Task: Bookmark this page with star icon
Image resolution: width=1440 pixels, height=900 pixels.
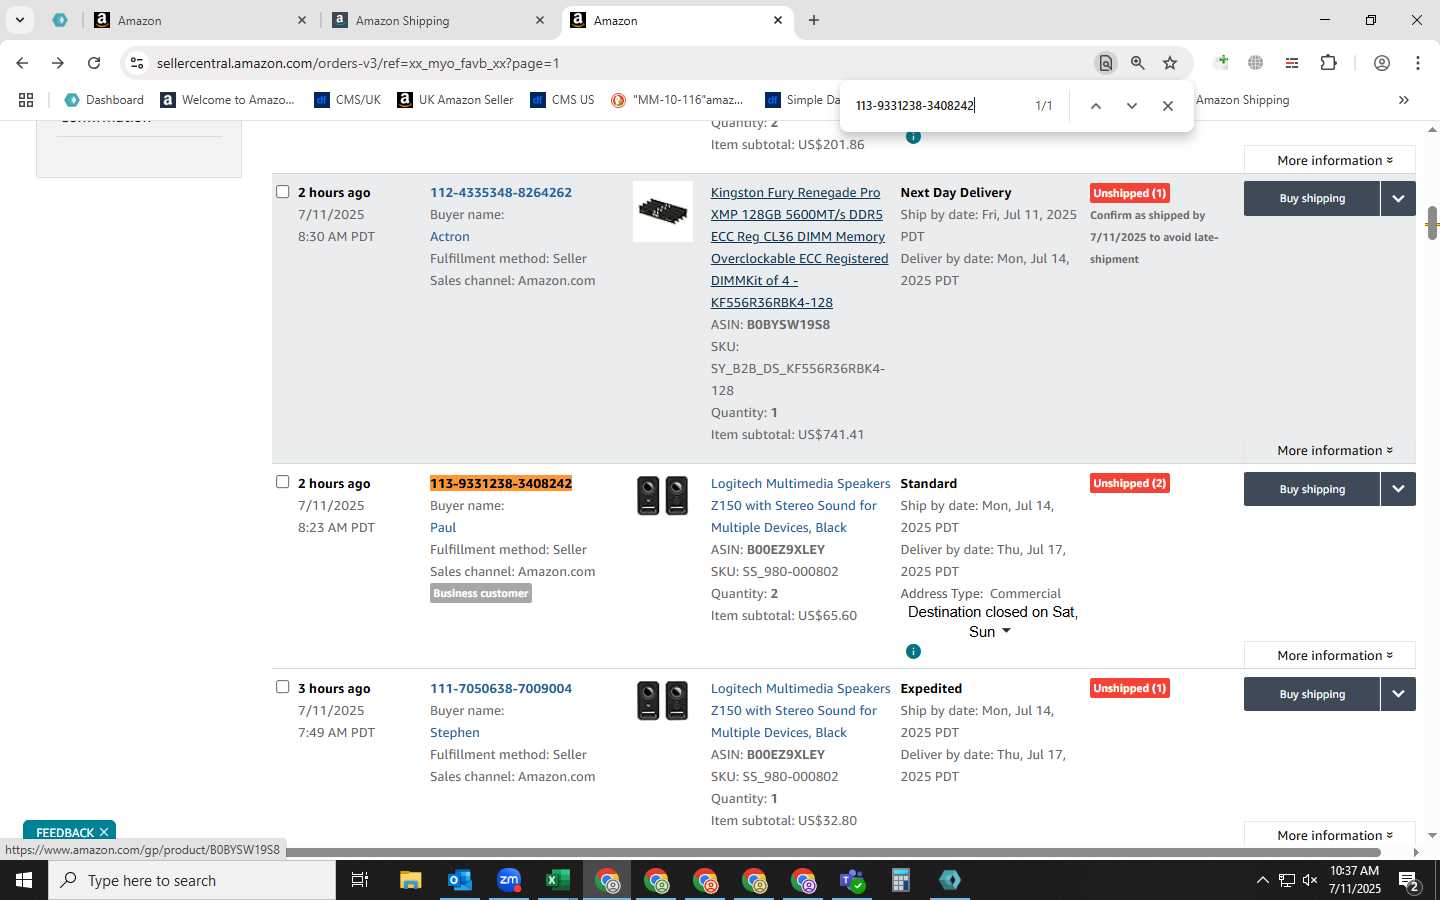Action: (x=1170, y=63)
